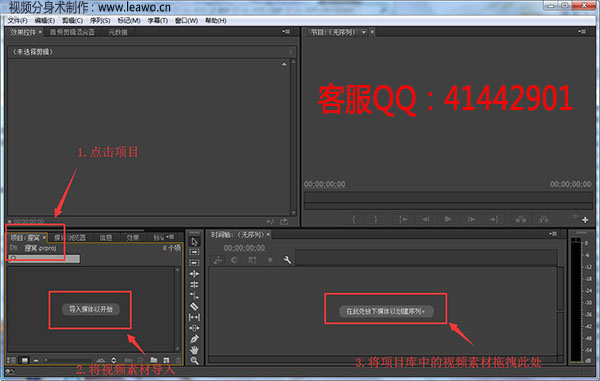Open the effect controls panel flyout menu

click(286, 32)
